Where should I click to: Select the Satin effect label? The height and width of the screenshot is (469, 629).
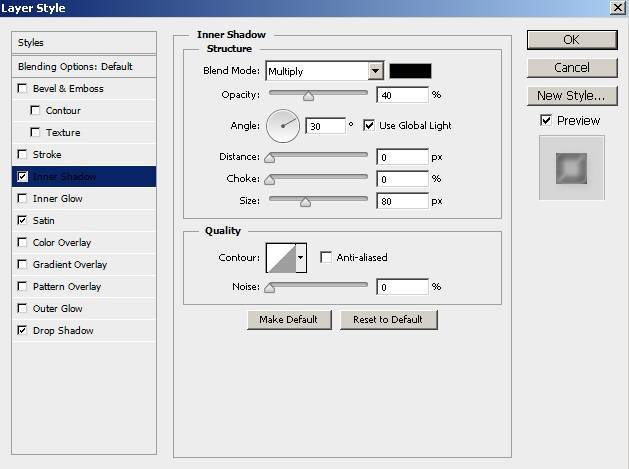click(x=43, y=220)
